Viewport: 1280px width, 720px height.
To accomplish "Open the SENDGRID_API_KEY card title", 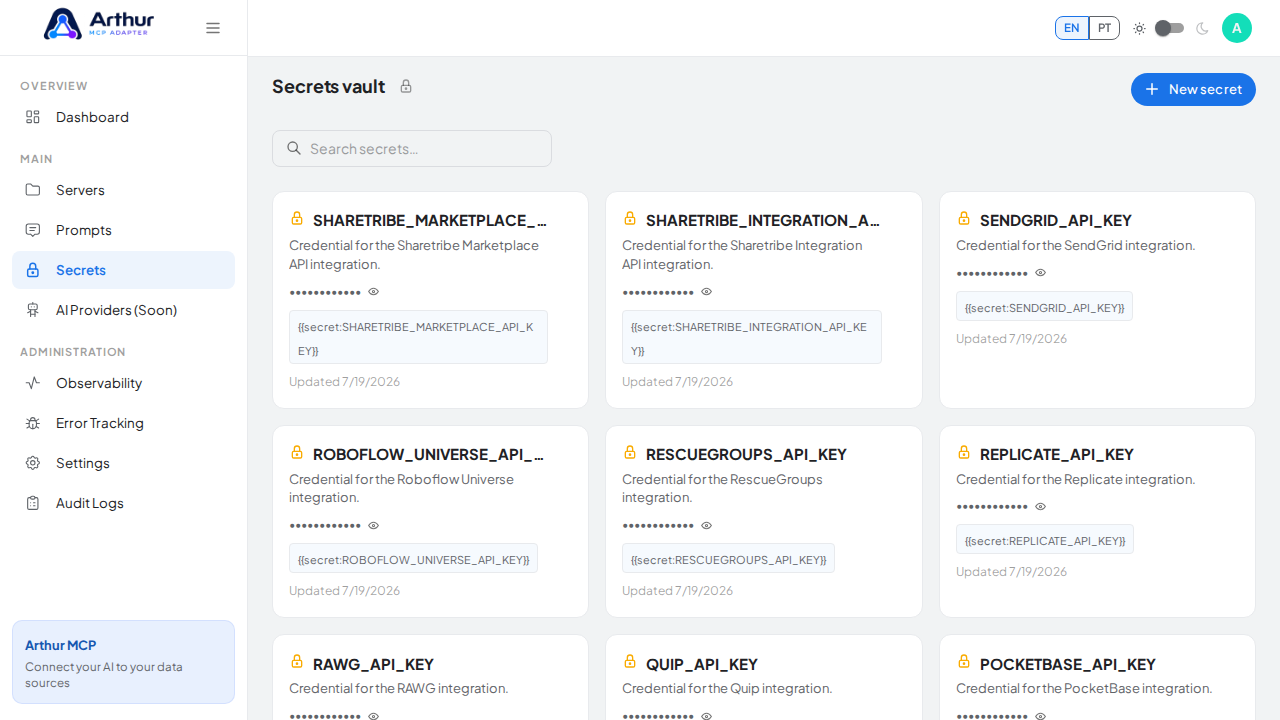I will click(1055, 220).
